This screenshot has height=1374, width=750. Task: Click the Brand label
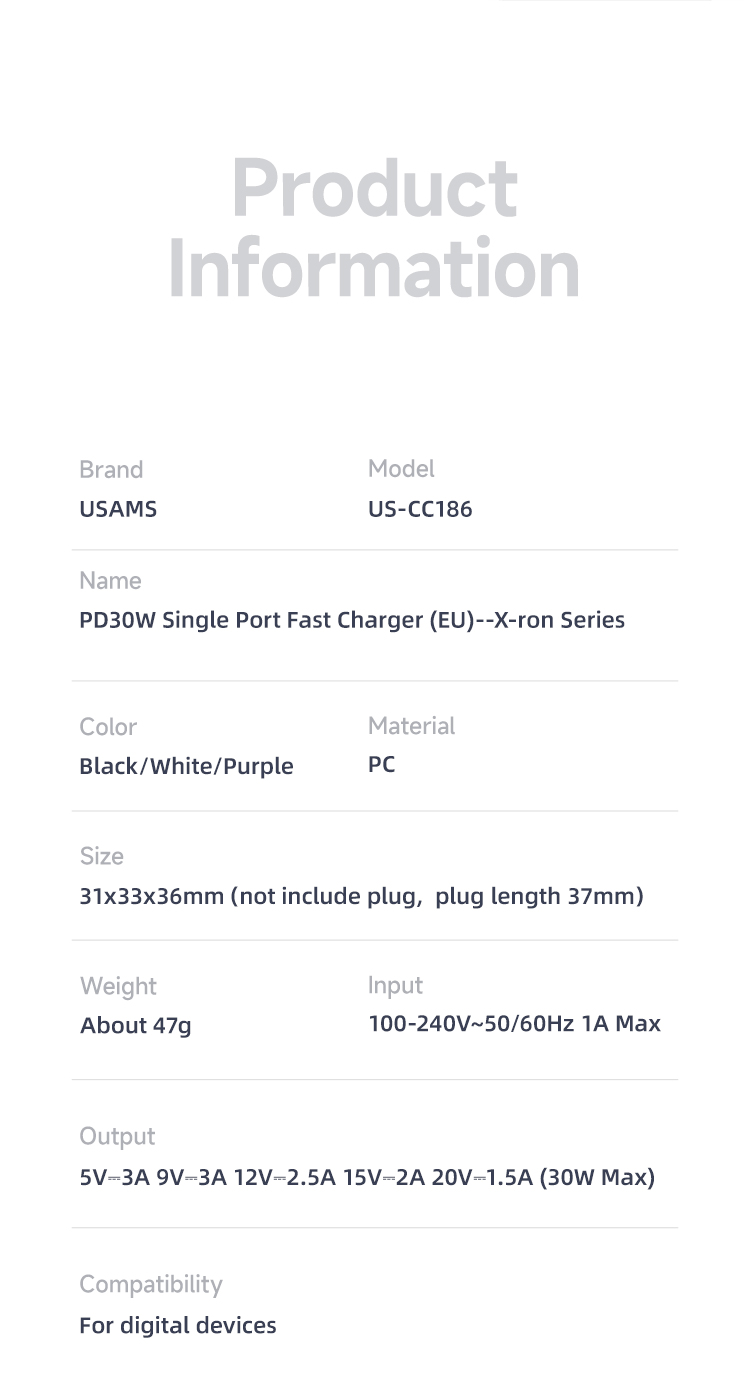click(111, 470)
